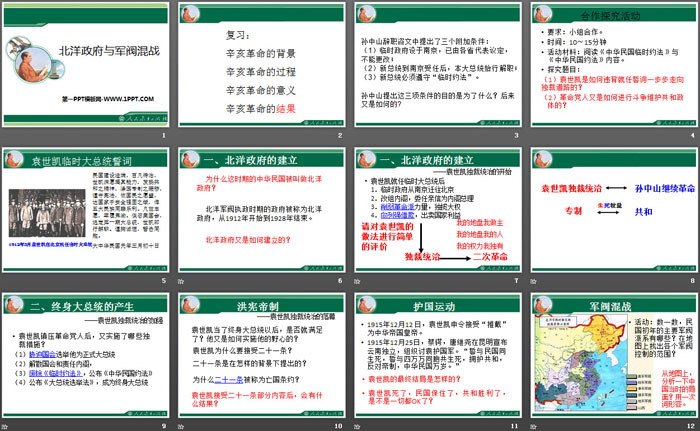Select slide 11 thumbnail 护国运动
Screen dimensions: 700x431
click(438, 356)
